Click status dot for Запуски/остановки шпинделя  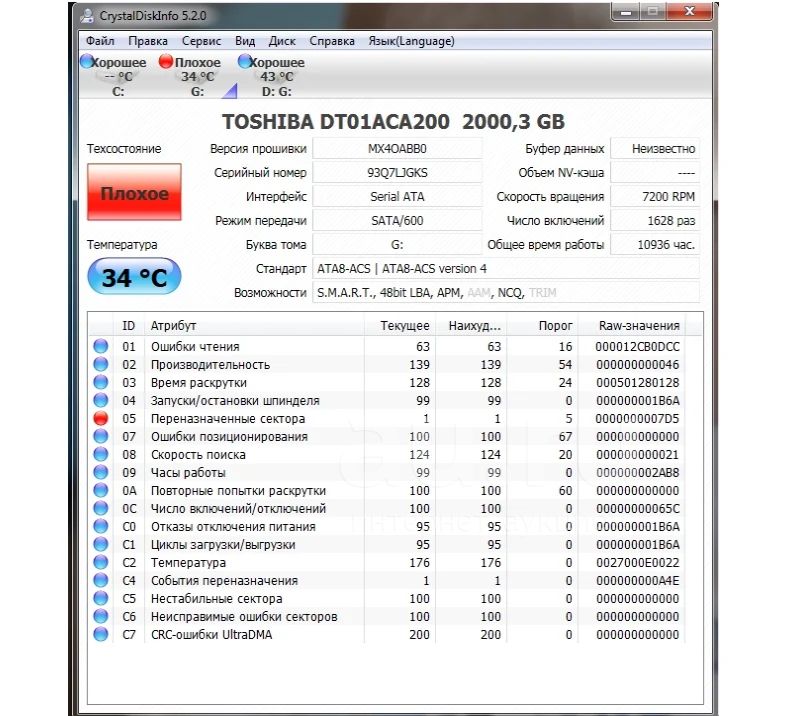click(x=101, y=400)
